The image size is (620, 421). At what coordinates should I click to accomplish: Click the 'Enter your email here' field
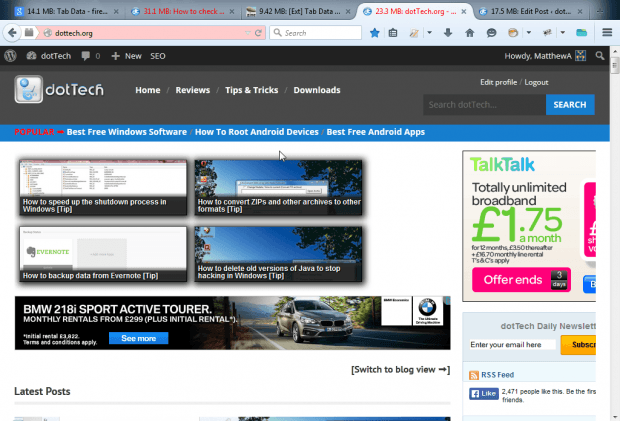pos(512,345)
